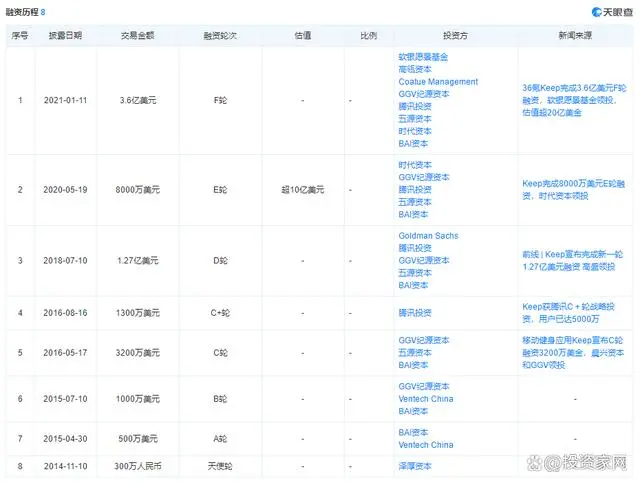Select the 天使轮 round cell

220,466
